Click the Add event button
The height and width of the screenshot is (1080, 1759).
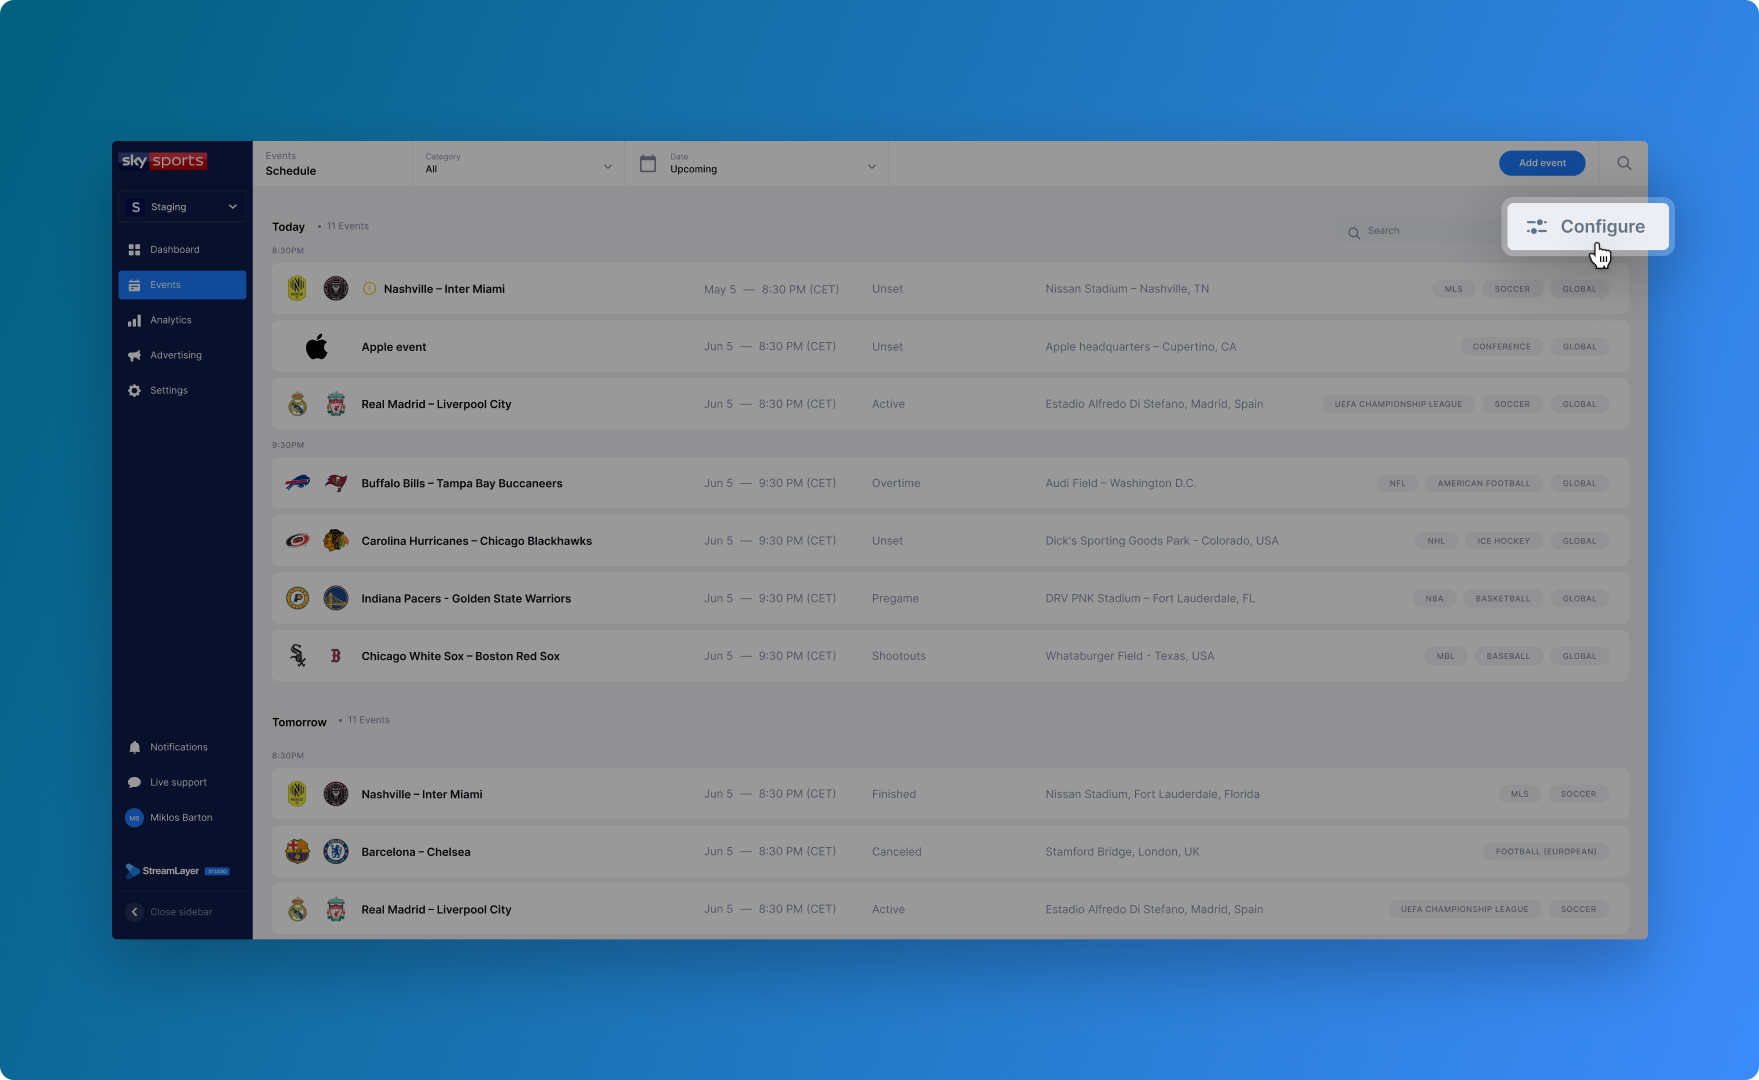(1542, 163)
